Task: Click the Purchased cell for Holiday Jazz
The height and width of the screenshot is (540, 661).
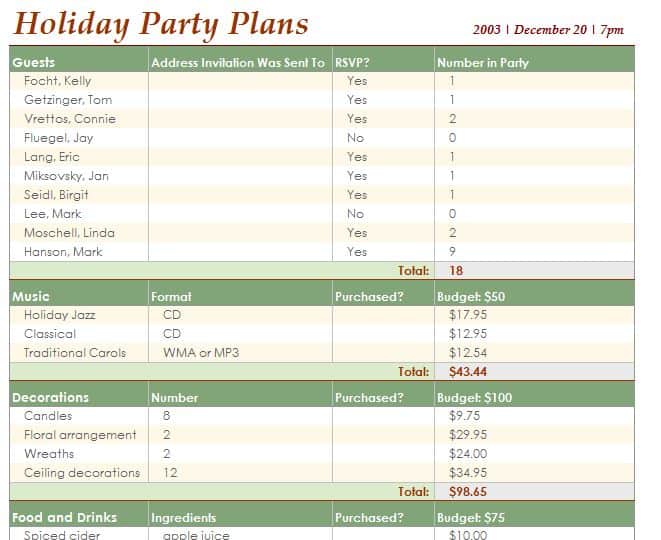Action: tap(383, 315)
